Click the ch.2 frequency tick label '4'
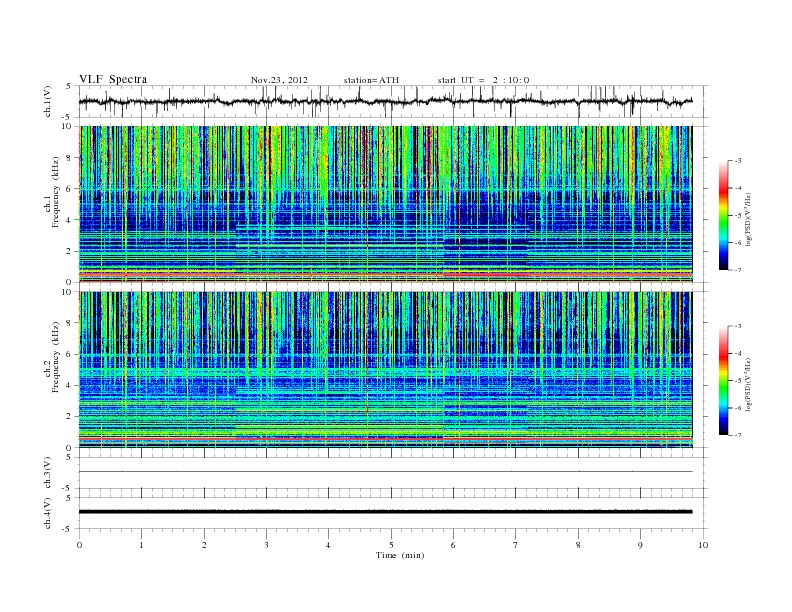This screenshot has height=612, width=792. click(x=69, y=386)
